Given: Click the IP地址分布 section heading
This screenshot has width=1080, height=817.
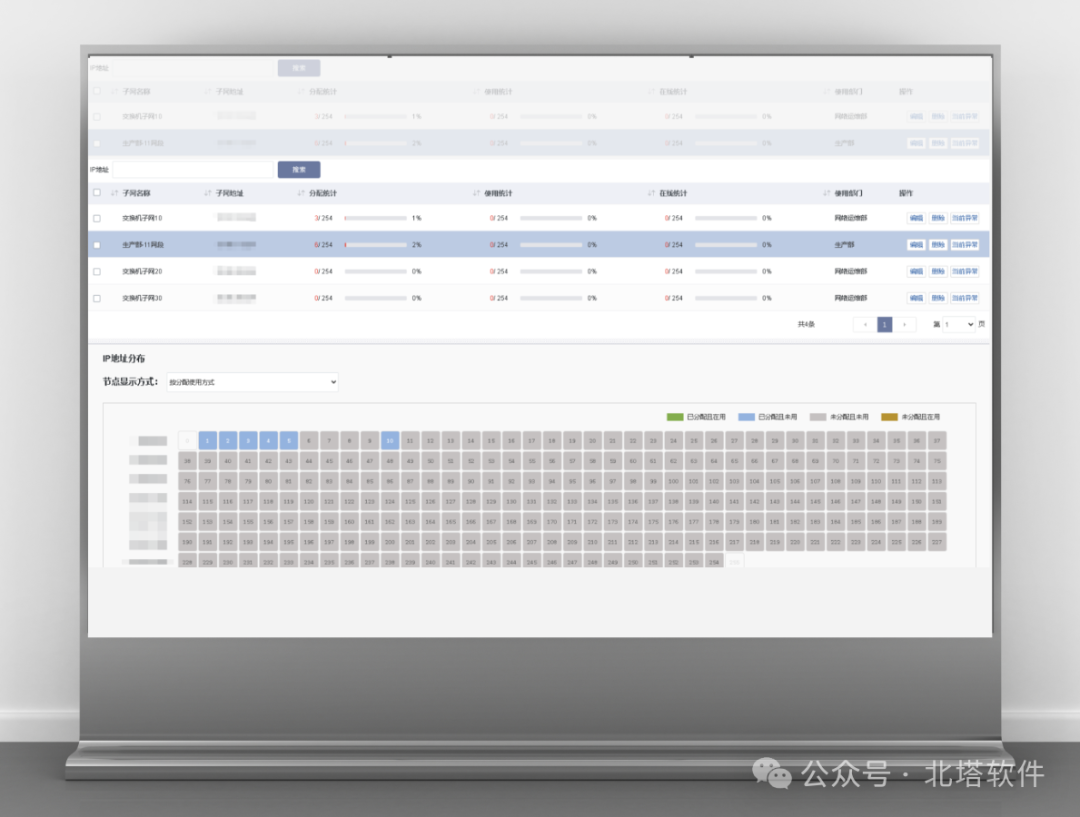Looking at the screenshot, I should 124,359.
